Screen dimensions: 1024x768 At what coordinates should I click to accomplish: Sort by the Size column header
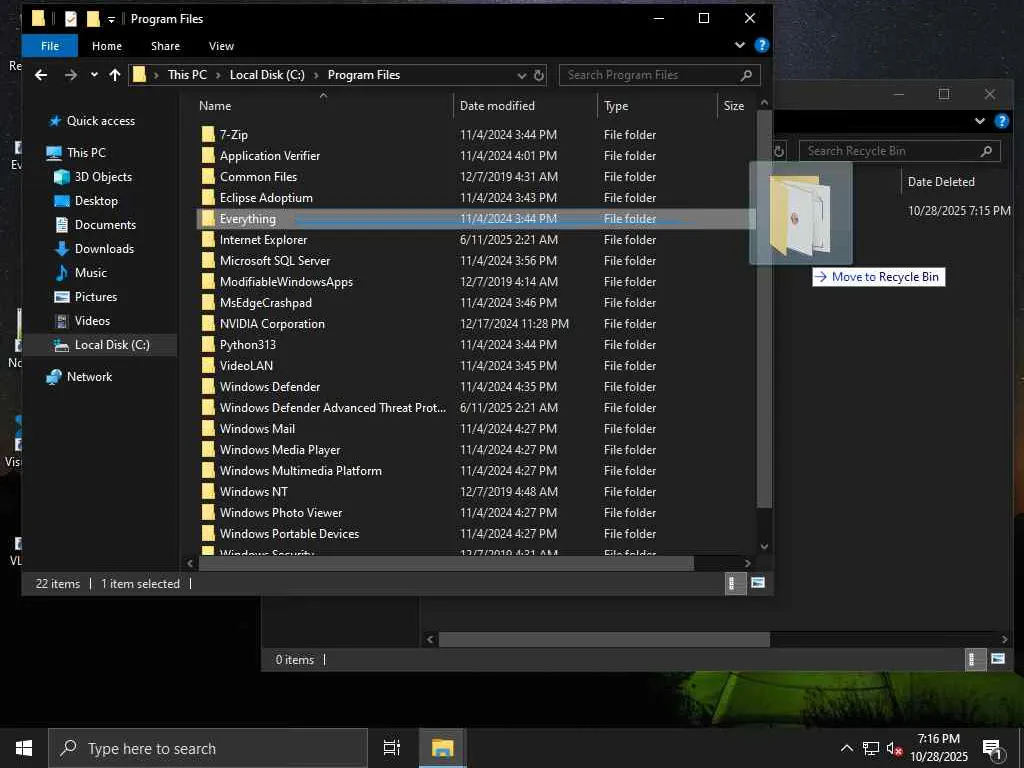735,106
